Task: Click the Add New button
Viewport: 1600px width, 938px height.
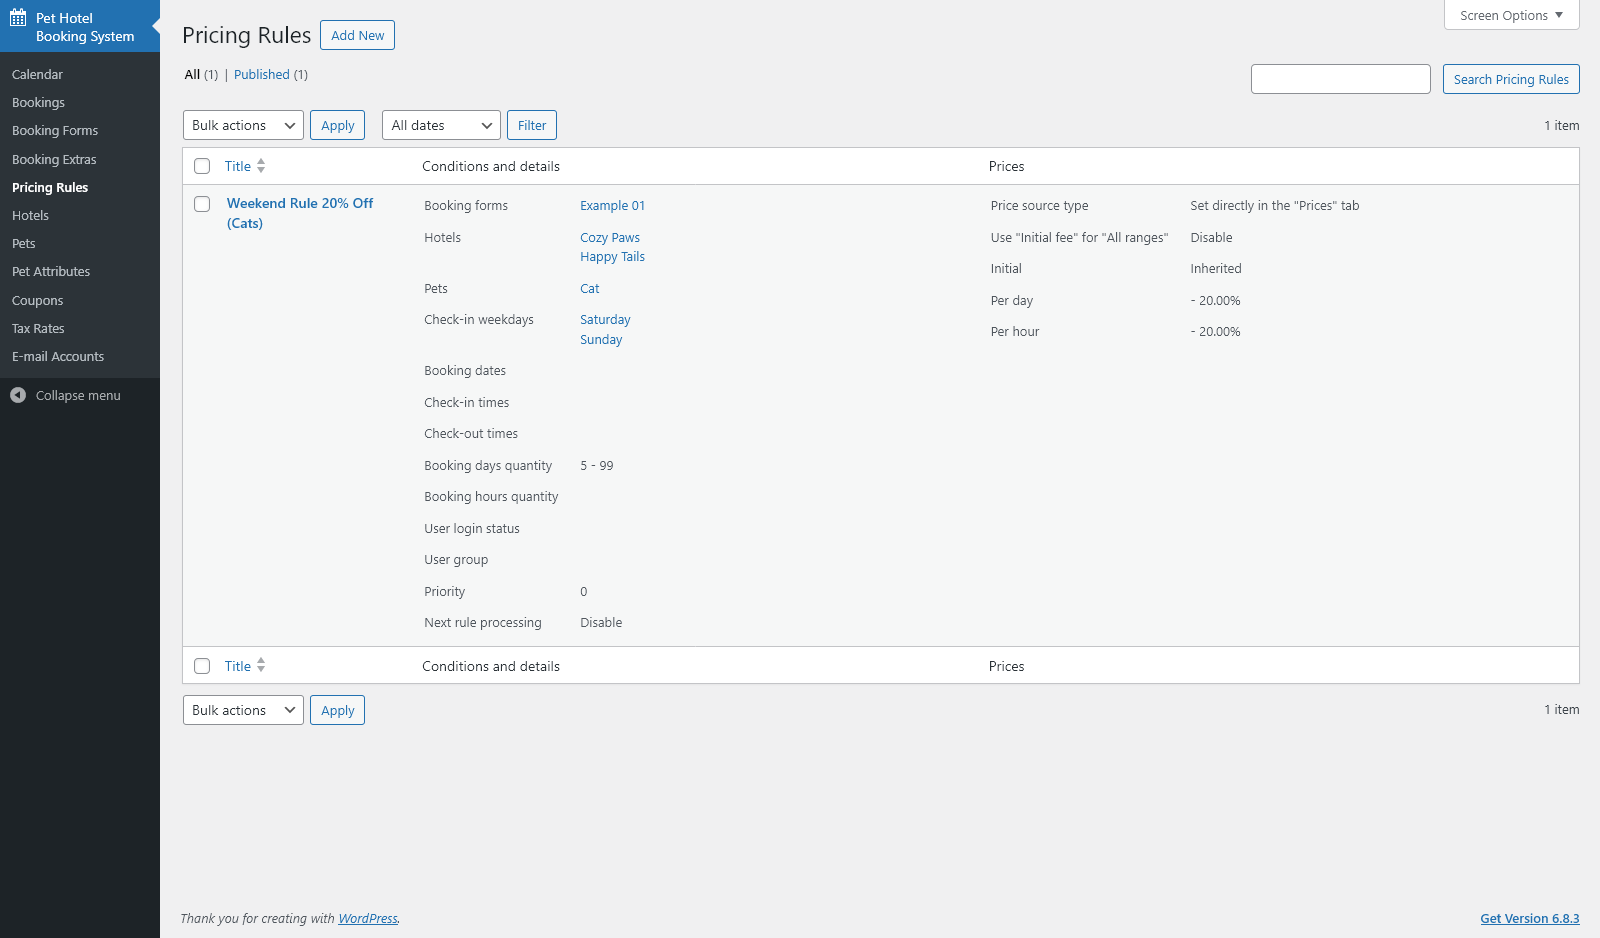Action: pyautogui.click(x=357, y=35)
